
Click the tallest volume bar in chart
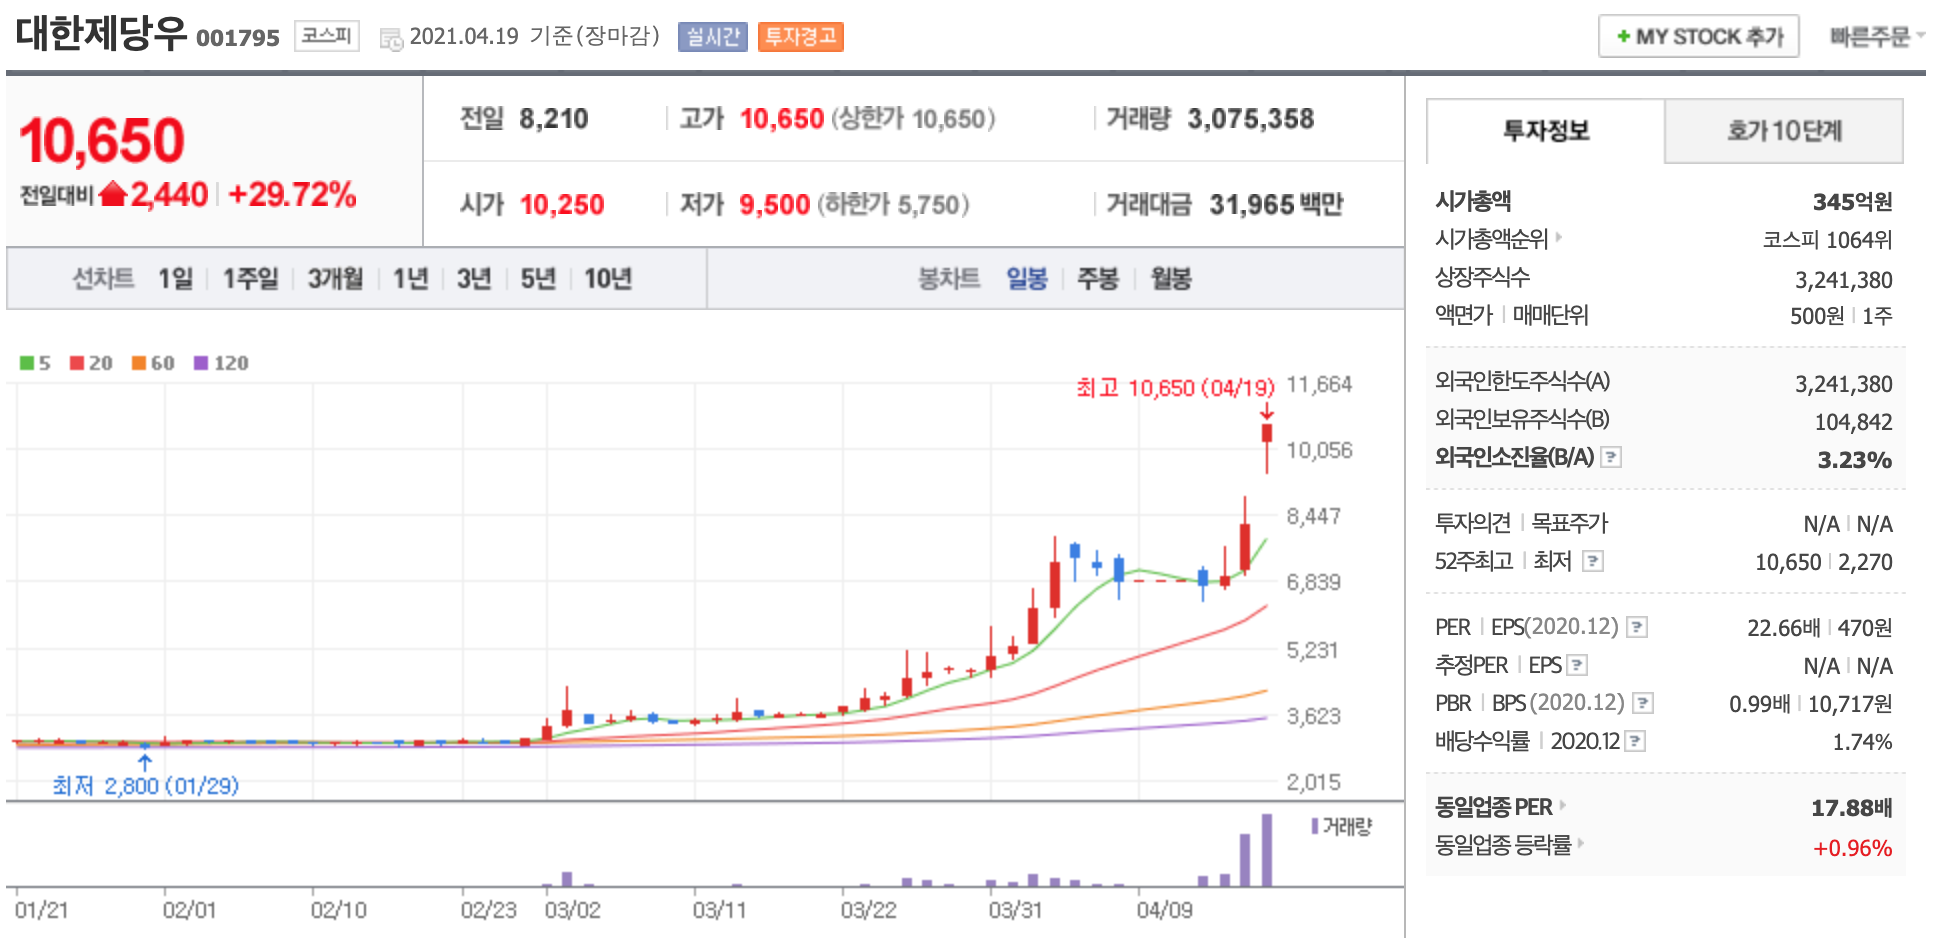[x=1267, y=850]
